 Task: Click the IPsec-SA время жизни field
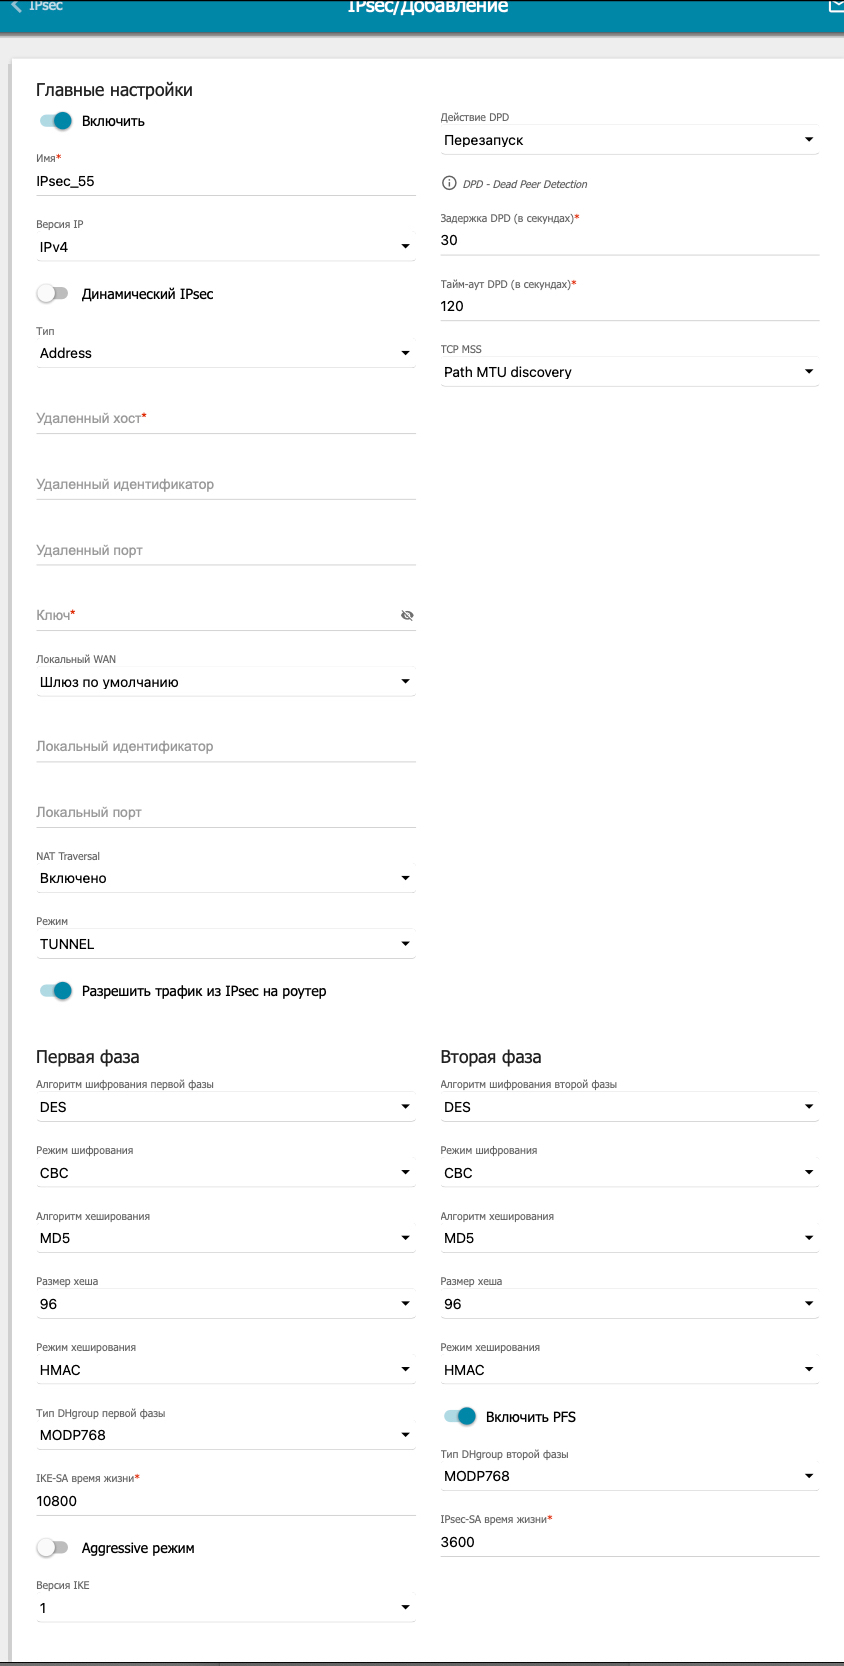(x=629, y=1542)
